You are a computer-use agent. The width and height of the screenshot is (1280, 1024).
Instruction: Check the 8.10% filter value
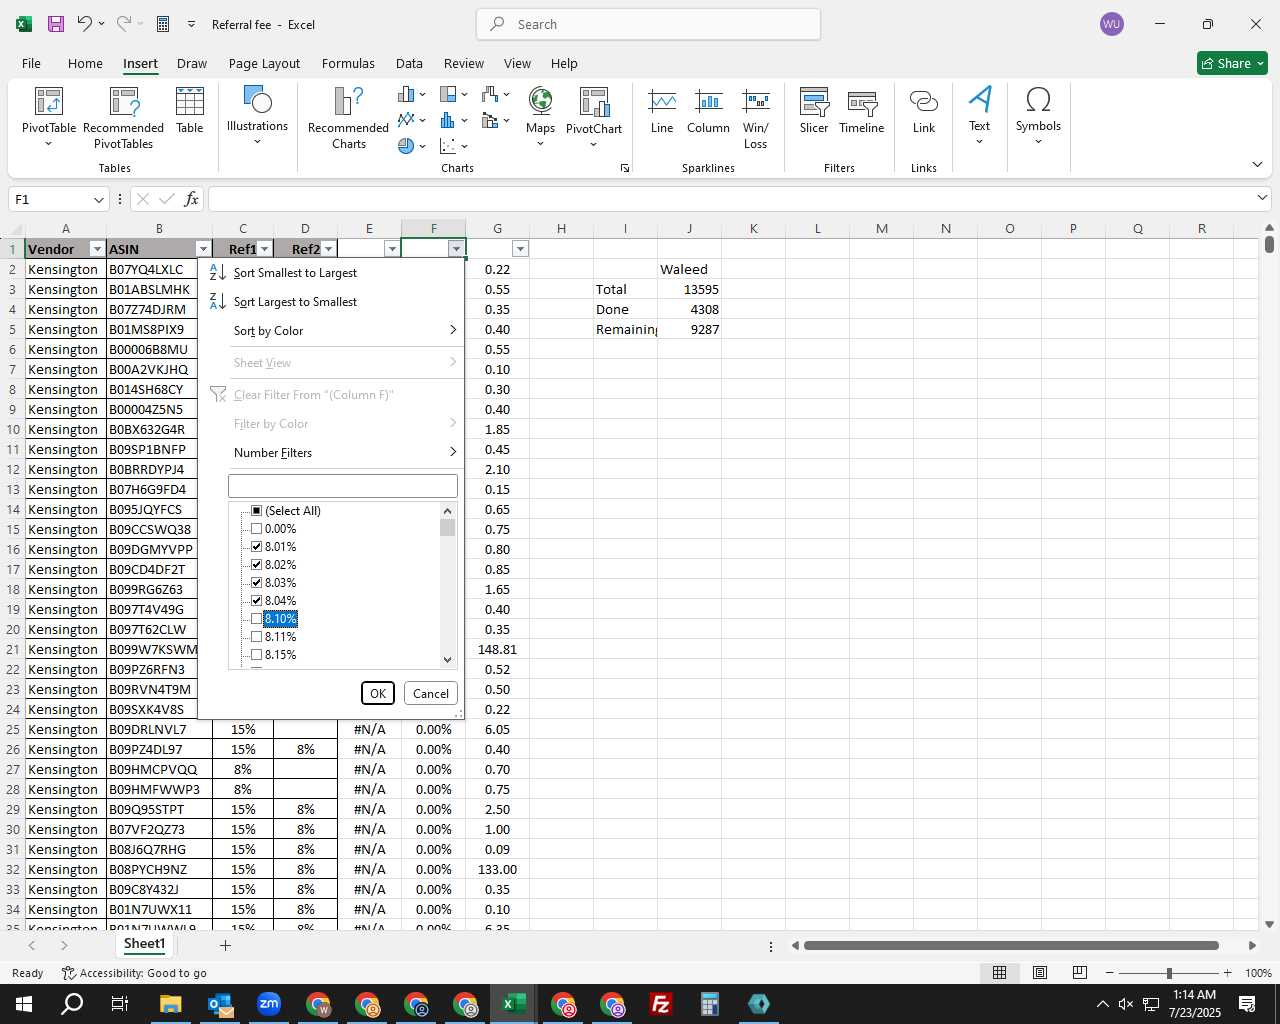pyautogui.click(x=257, y=619)
